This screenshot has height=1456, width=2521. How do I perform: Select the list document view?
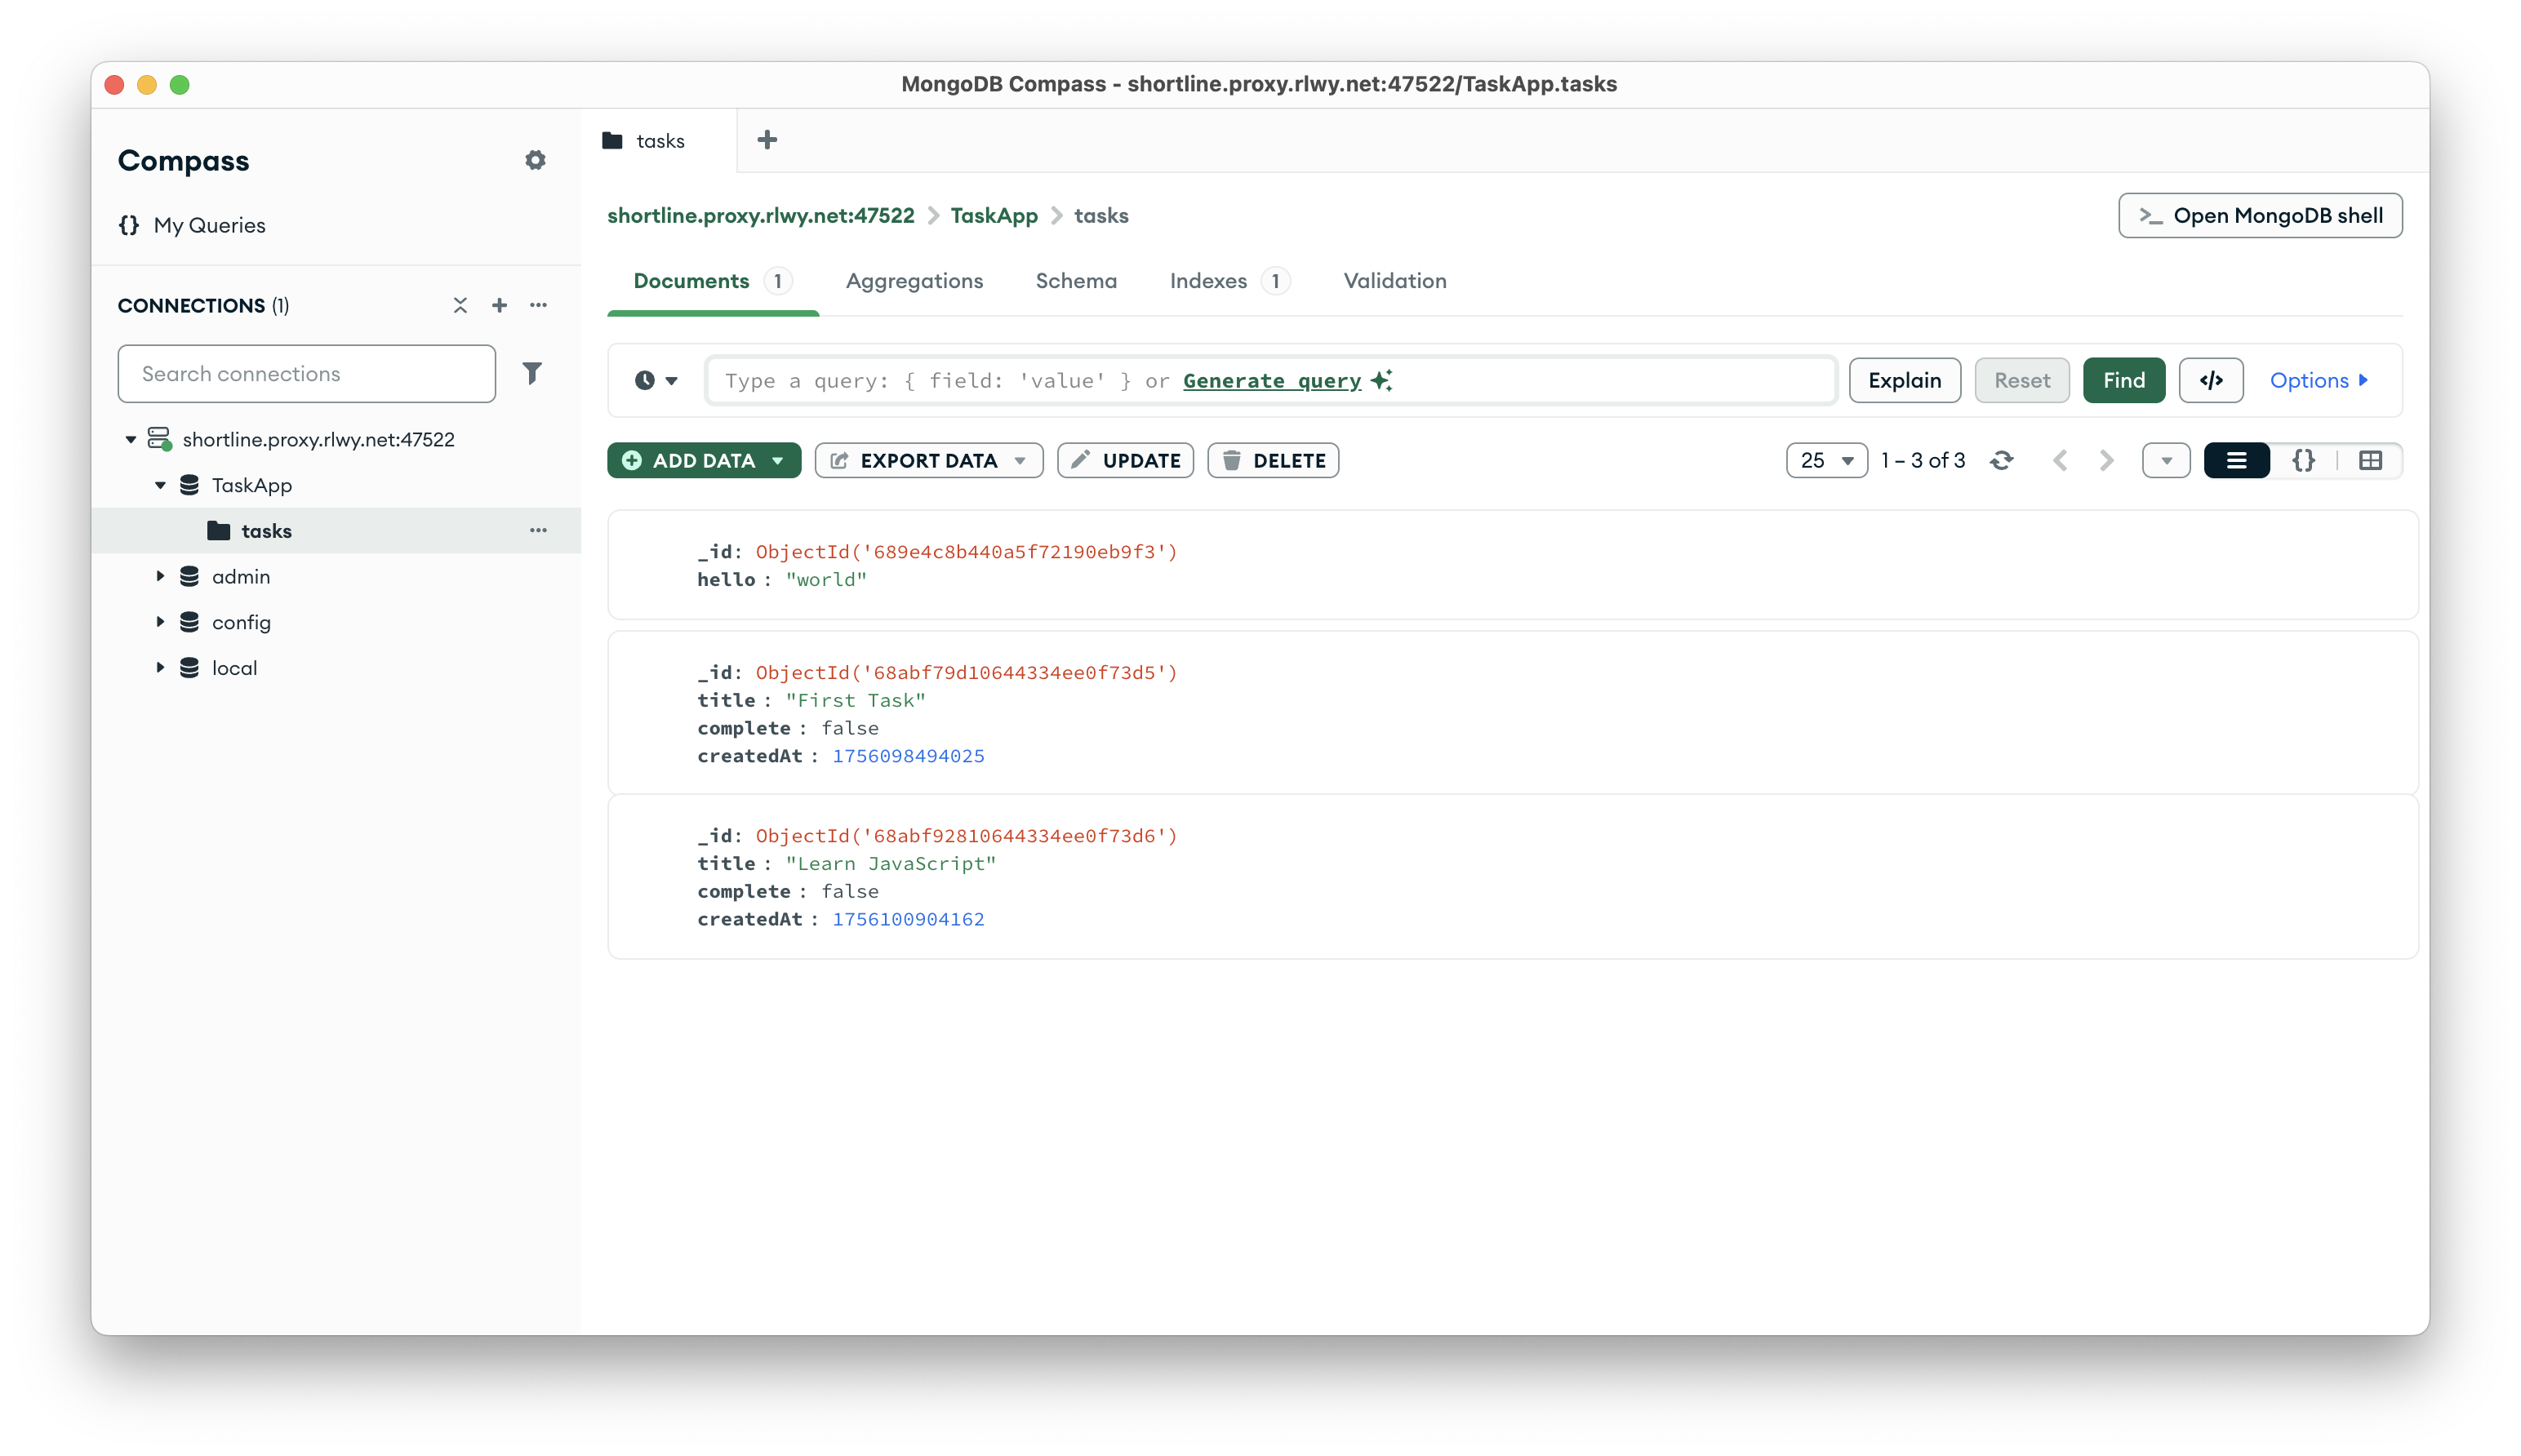(x=2236, y=460)
